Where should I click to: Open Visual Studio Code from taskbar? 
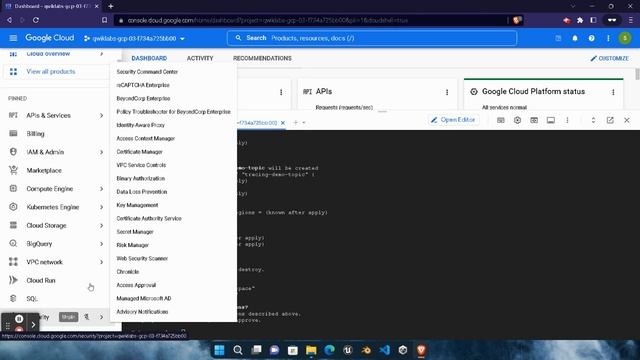384,350
